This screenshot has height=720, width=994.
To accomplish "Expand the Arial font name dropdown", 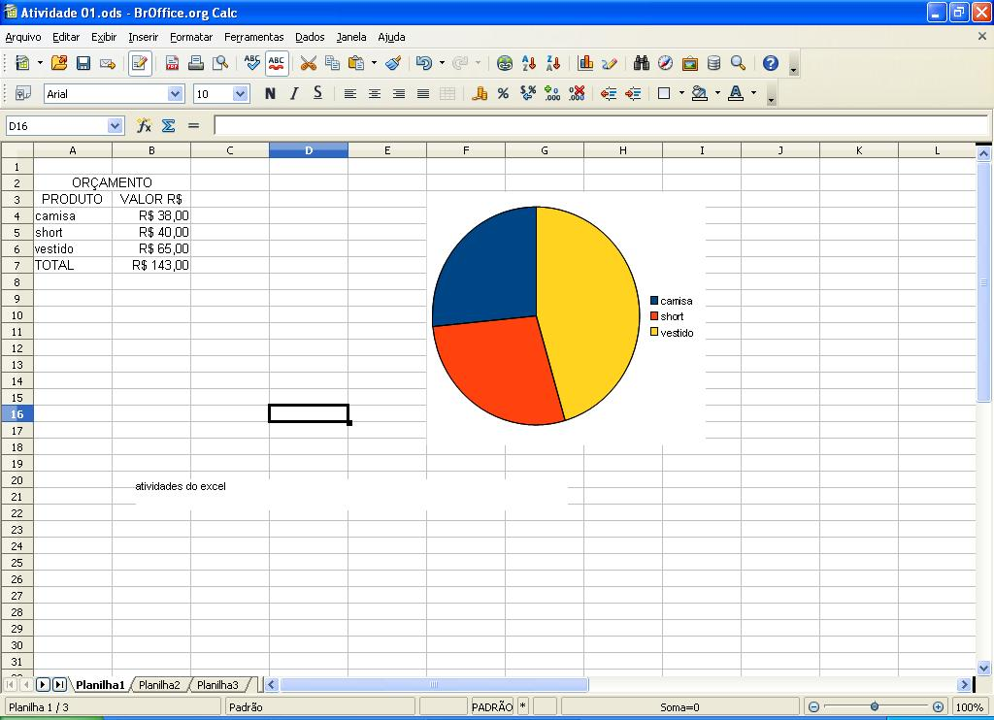I will (176, 94).
